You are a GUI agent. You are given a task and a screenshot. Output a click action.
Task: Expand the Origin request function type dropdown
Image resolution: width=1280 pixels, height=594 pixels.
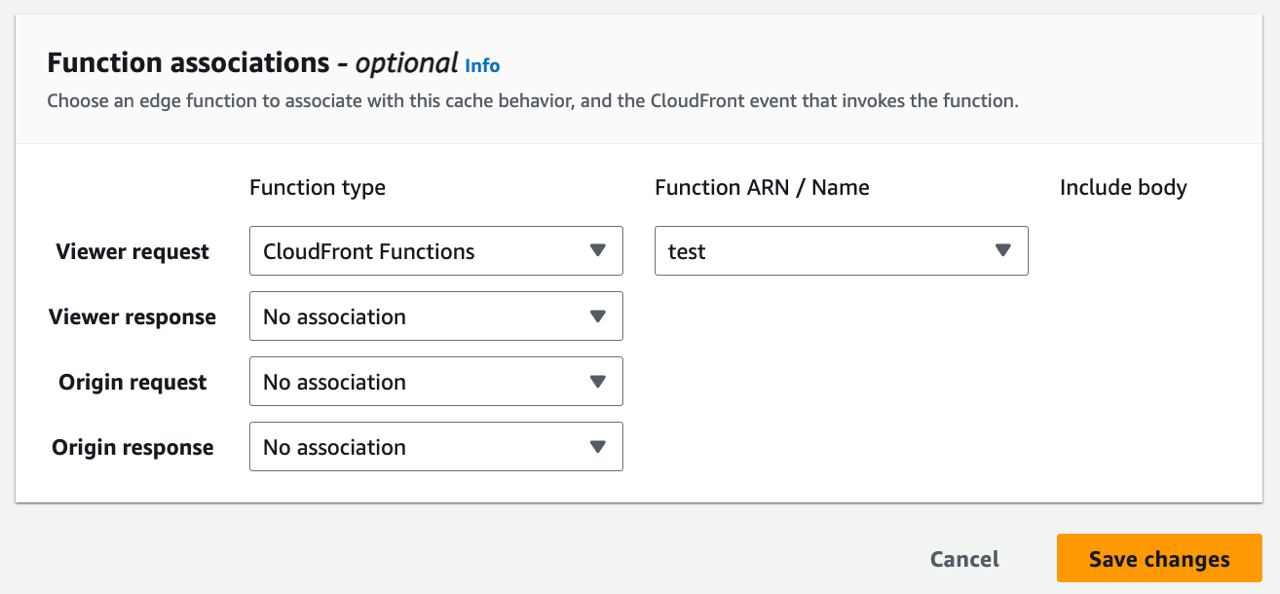(x=420, y=381)
